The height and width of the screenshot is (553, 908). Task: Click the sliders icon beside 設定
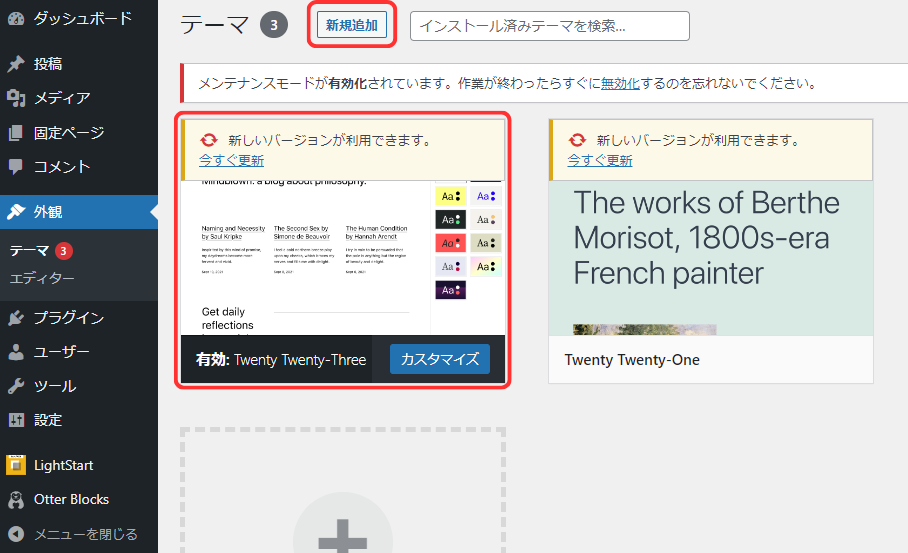click(16, 420)
